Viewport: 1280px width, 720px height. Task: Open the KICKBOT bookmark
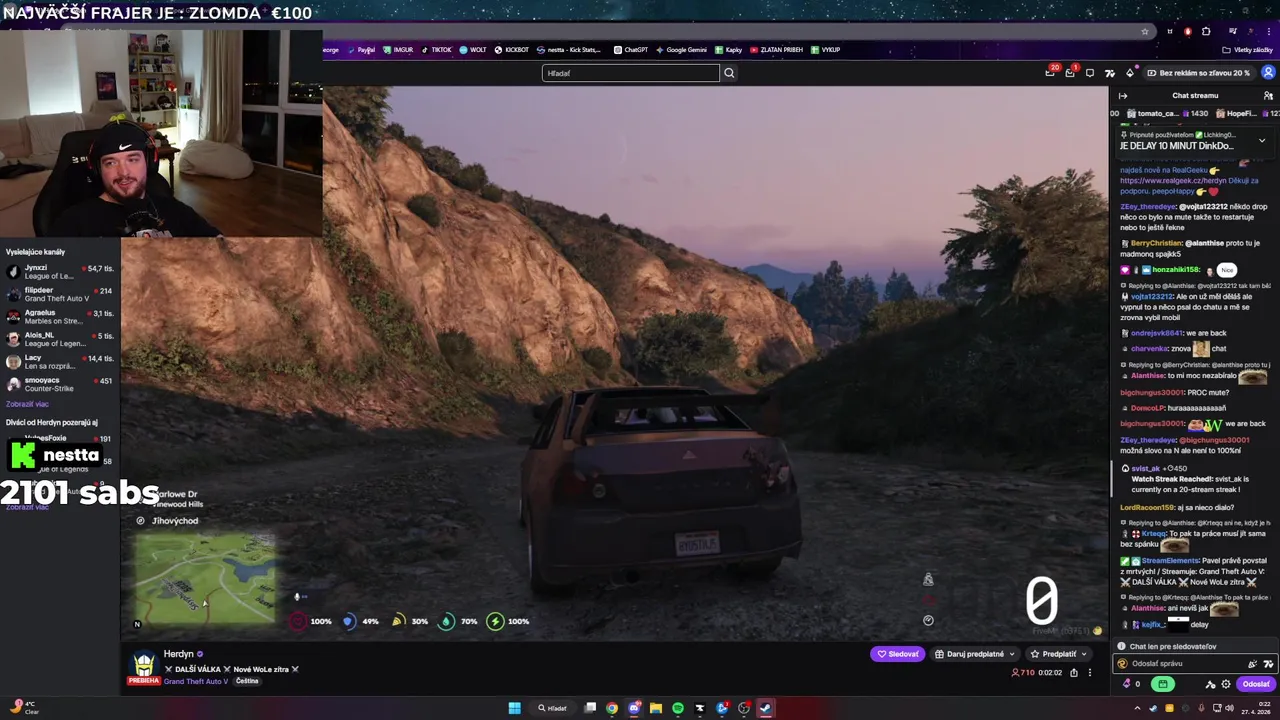pyautogui.click(x=511, y=50)
